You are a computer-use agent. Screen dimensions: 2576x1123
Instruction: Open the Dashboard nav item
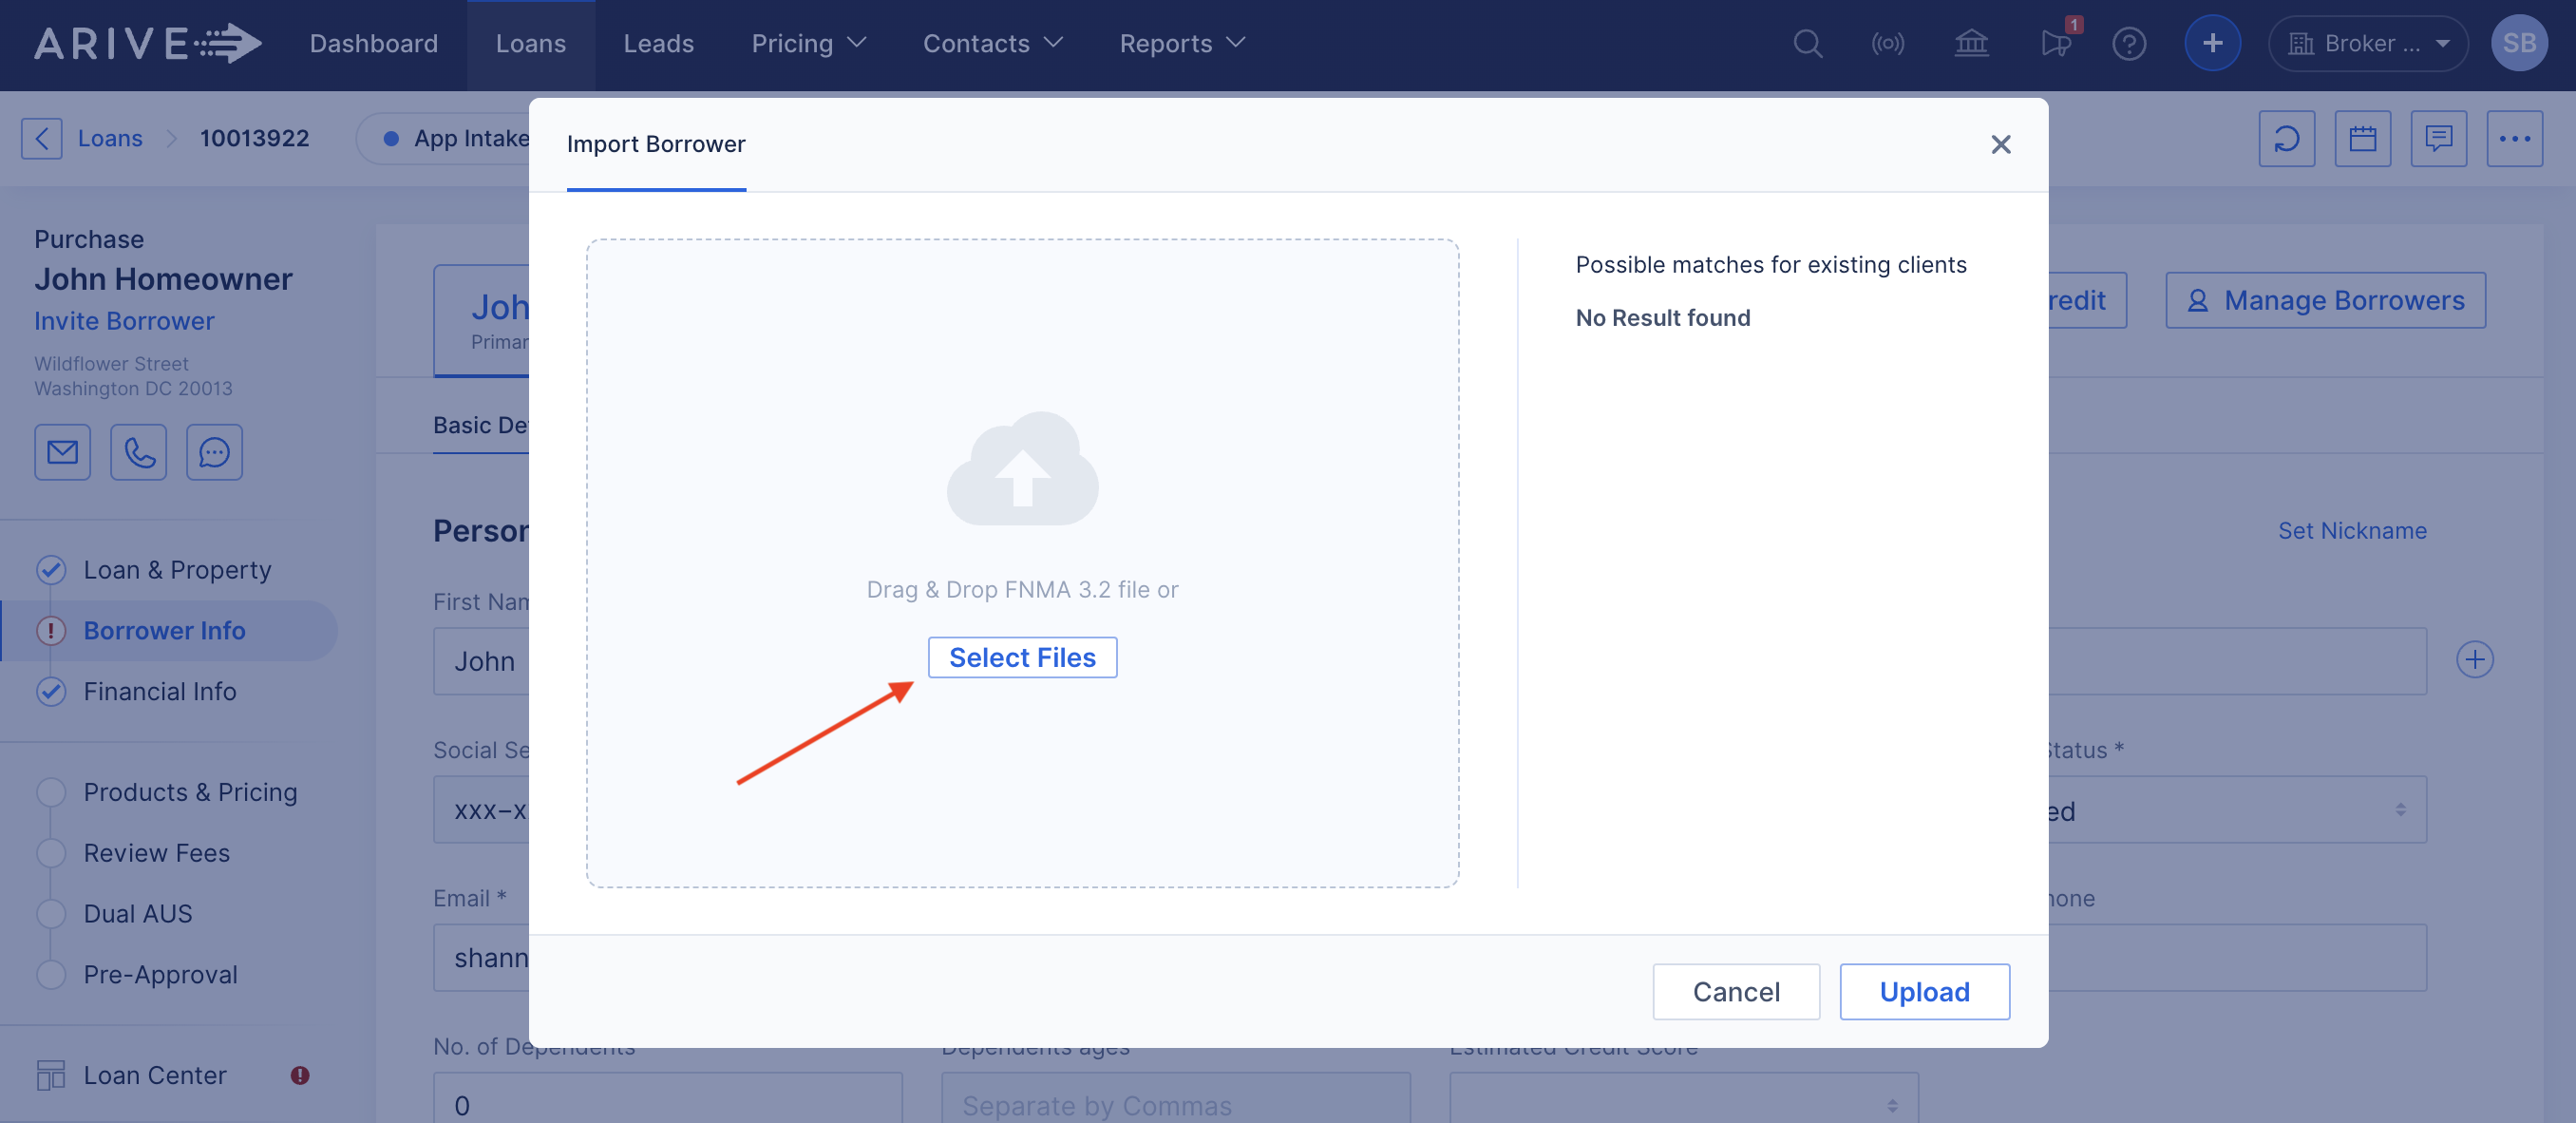(373, 44)
